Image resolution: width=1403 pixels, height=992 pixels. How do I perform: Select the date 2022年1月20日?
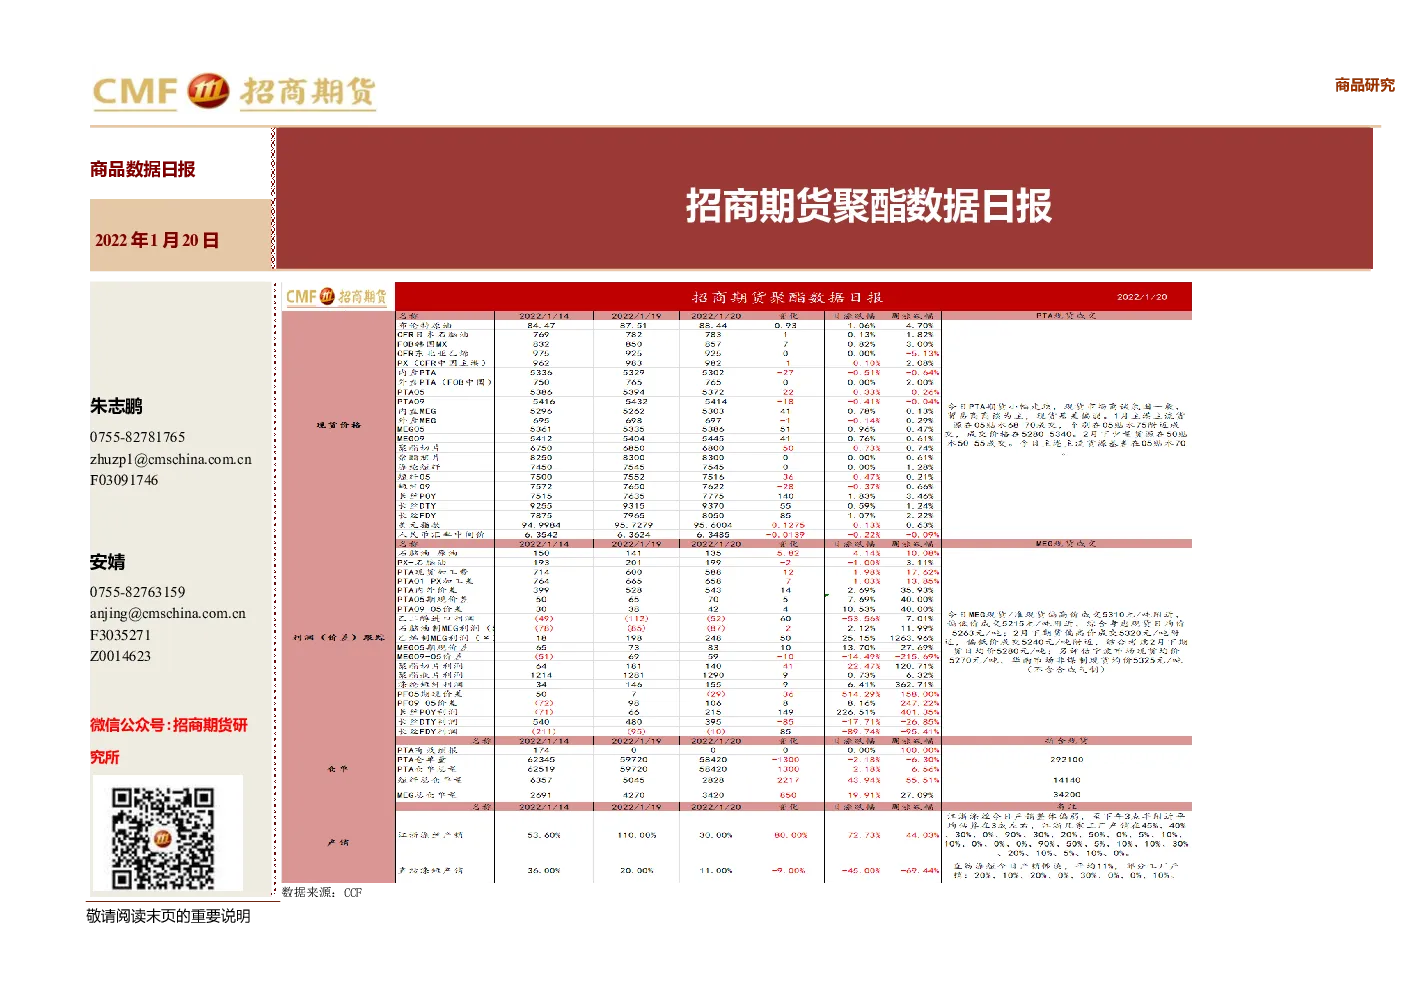click(157, 240)
